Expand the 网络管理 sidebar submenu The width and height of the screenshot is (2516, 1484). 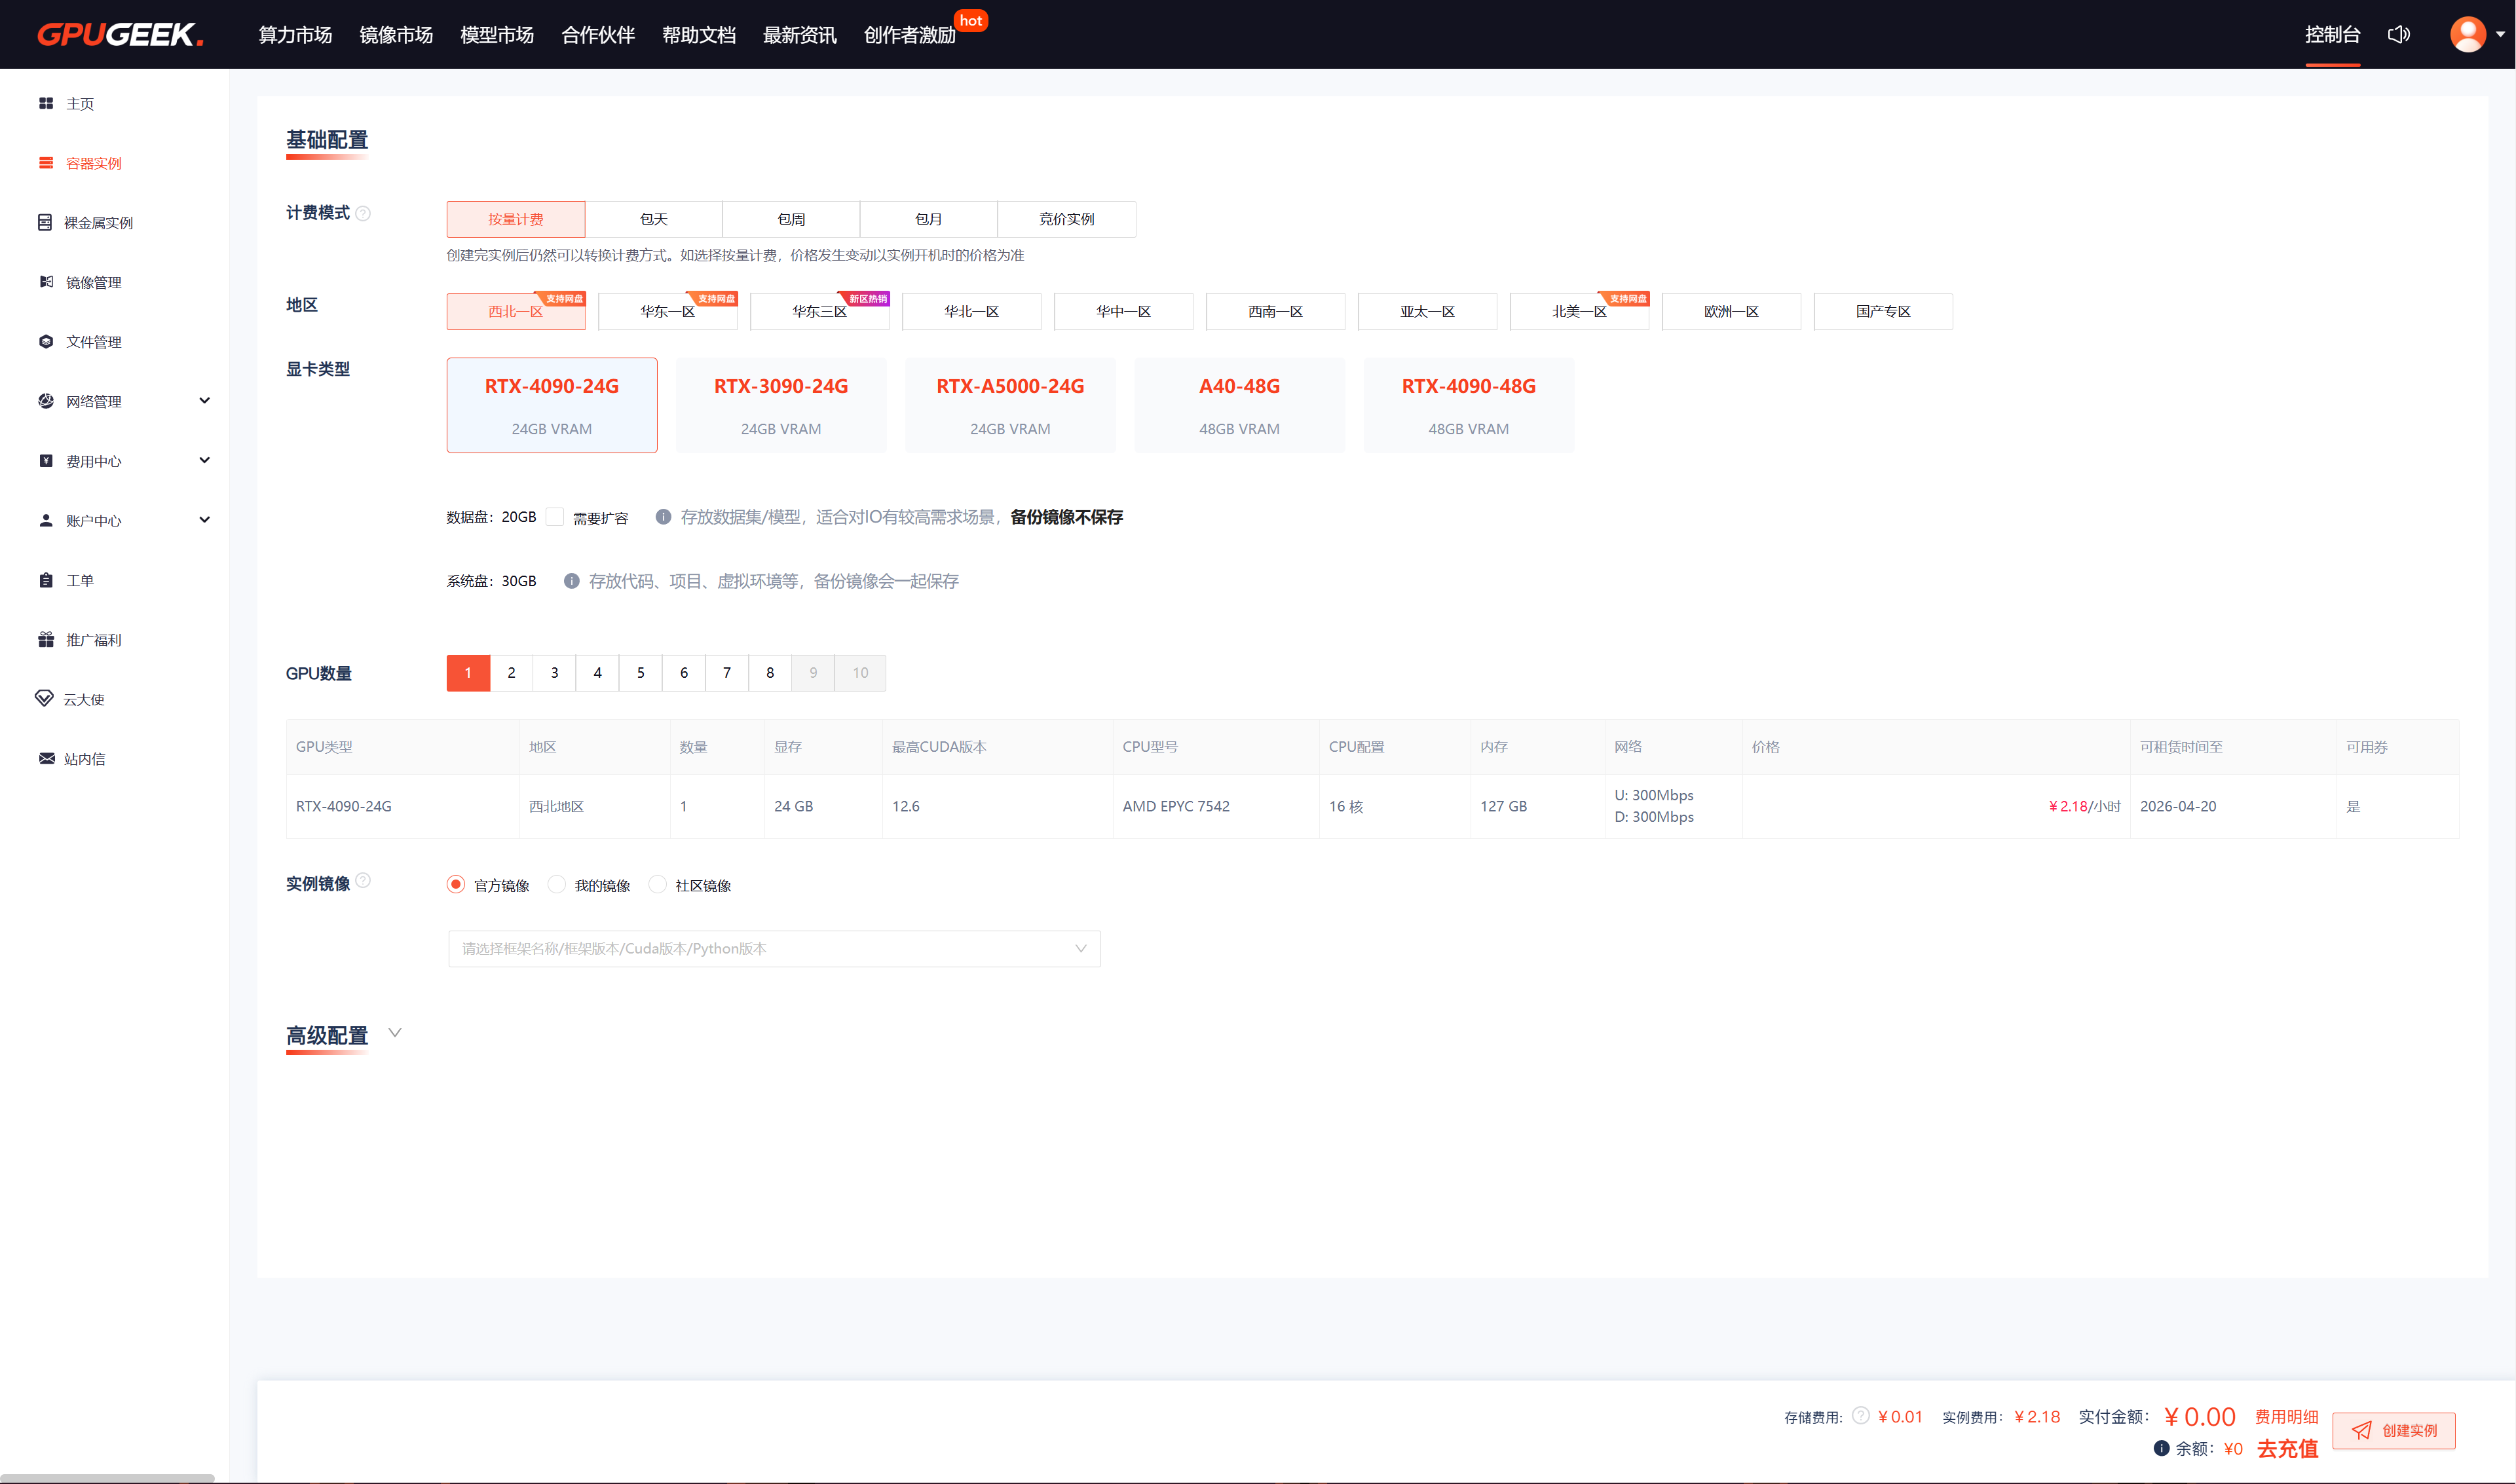pos(204,401)
